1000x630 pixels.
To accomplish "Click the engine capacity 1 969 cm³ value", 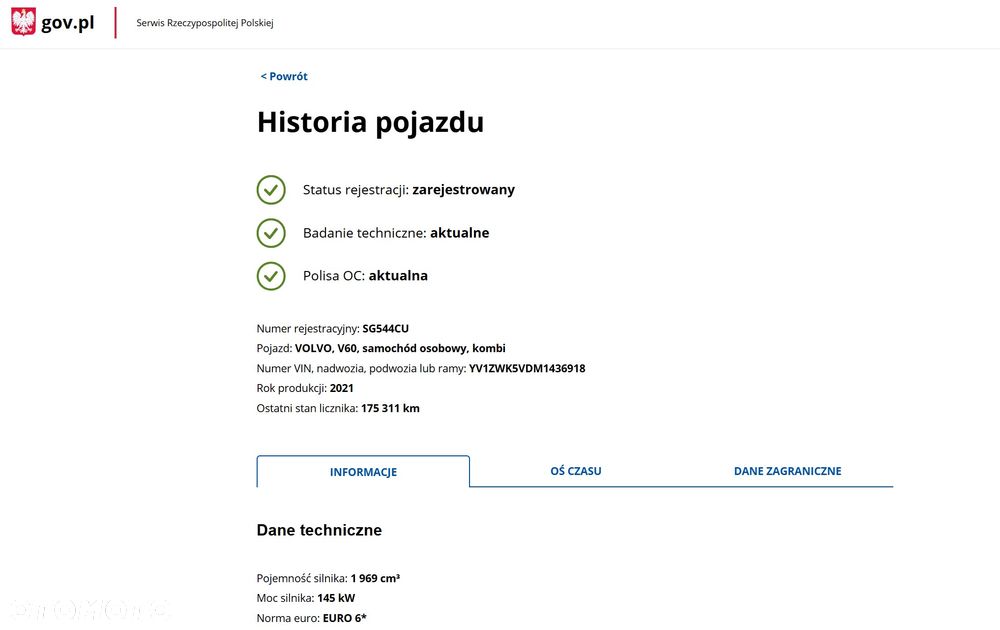I will point(375,578).
